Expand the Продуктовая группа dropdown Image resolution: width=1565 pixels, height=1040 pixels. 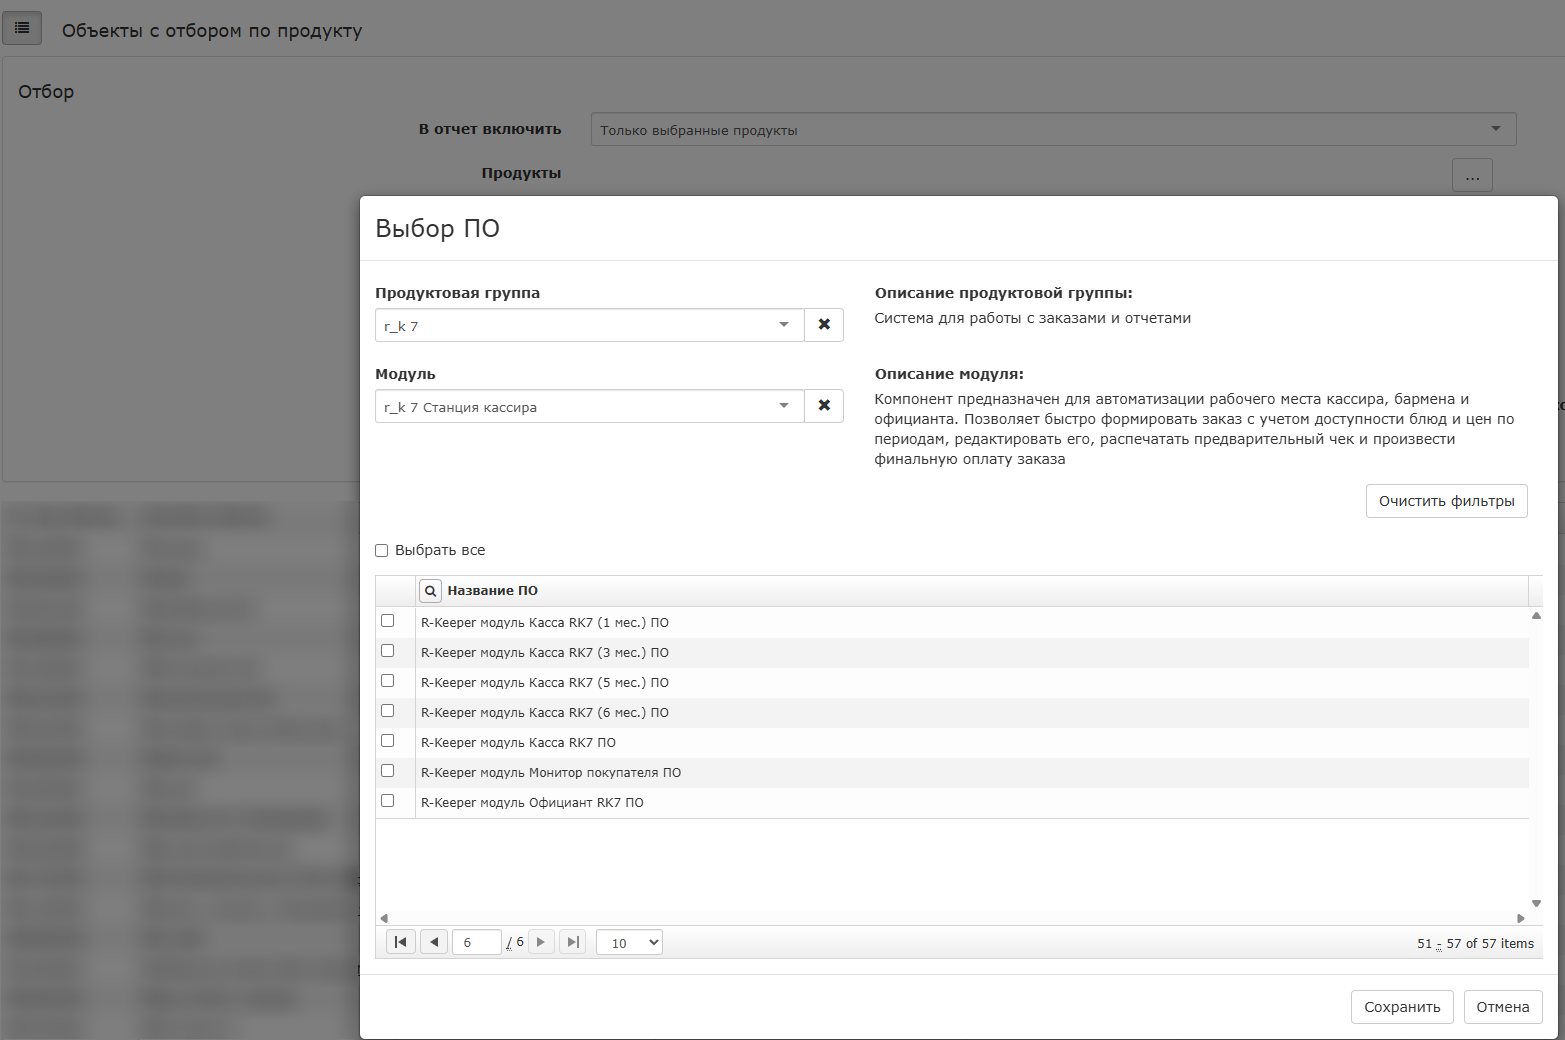click(x=784, y=325)
